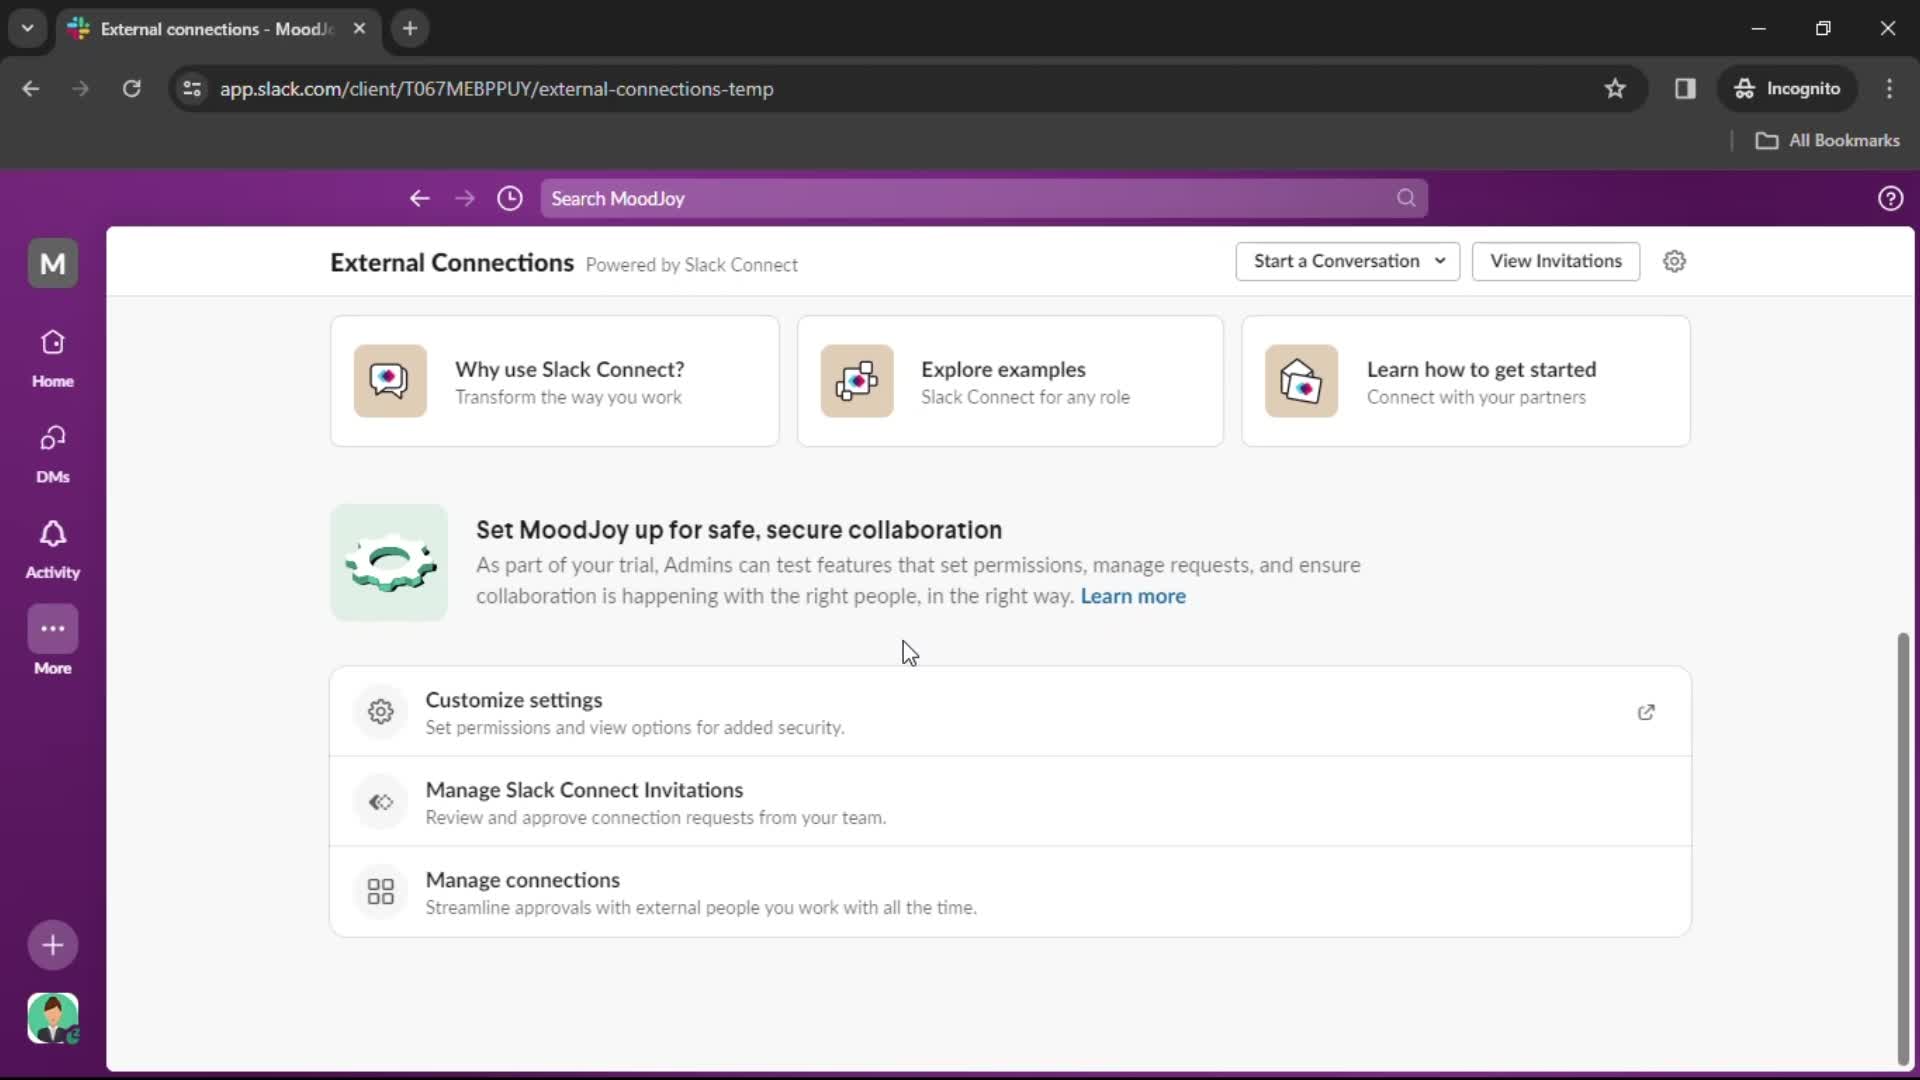This screenshot has height=1080, width=1920.
Task: Click the back navigation arrow
Action: (419, 198)
